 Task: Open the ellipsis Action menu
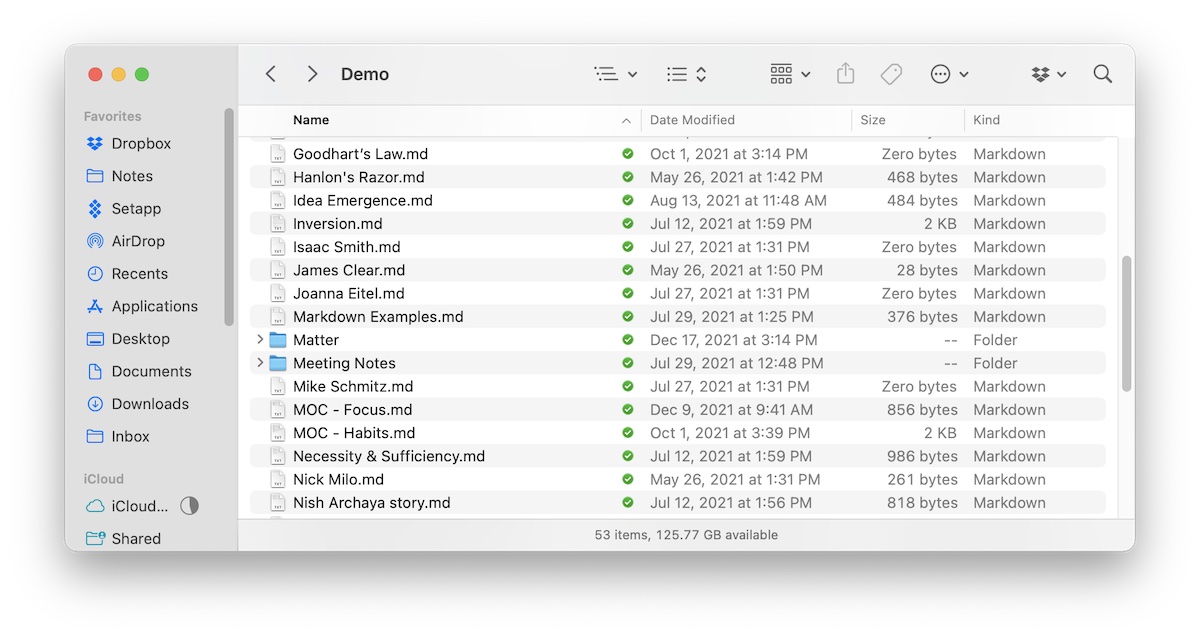[x=949, y=74]
